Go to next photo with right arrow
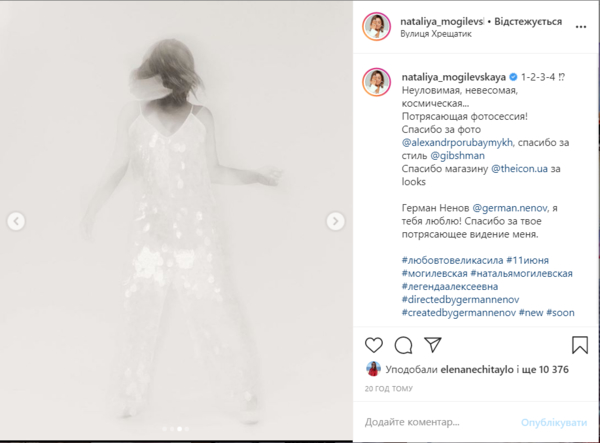The image size is (600, 443). coord(335,221)
